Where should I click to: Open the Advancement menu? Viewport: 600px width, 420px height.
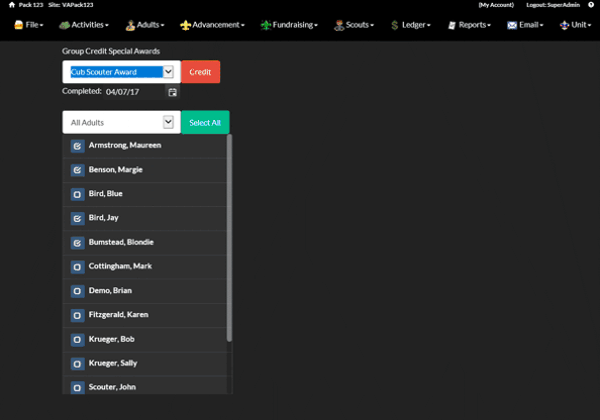tap(212, 25)
